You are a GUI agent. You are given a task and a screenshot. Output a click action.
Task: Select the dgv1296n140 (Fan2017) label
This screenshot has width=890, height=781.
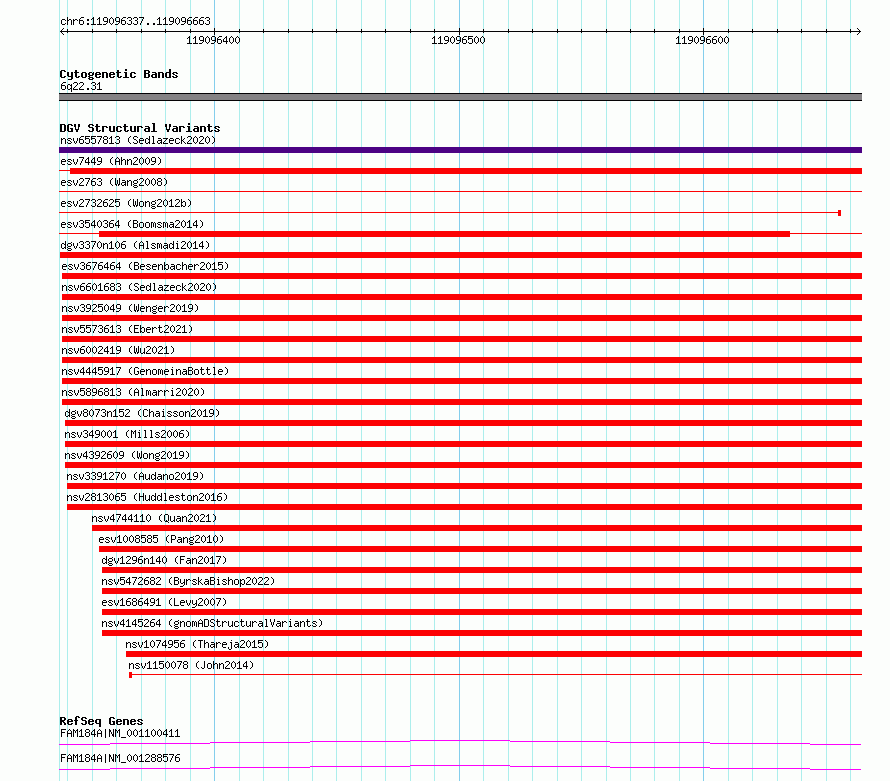tap(164, 560)
